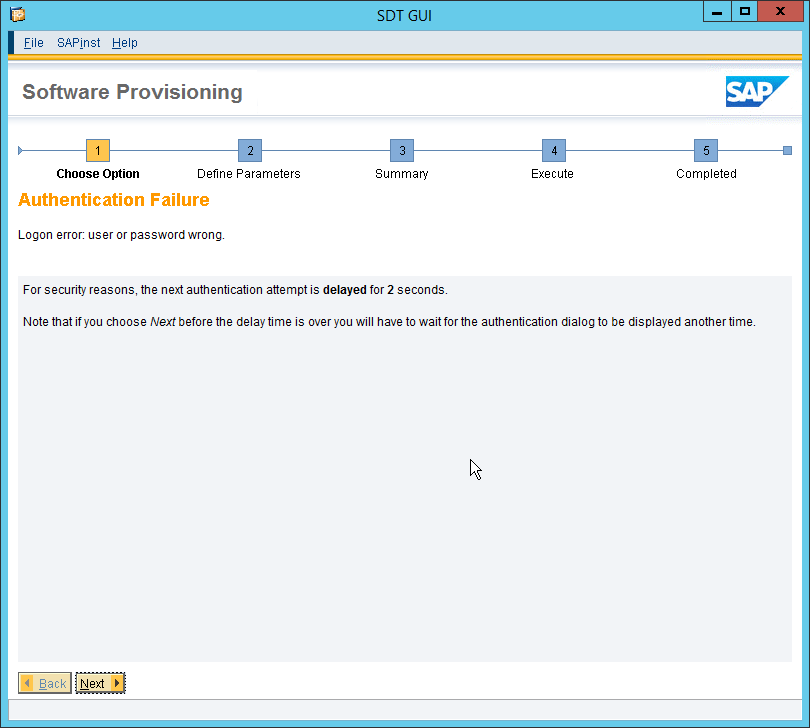This screenshot has width=810, height=728.
Task: Click the 'Choose Option' step label
Action: (98, 174)
